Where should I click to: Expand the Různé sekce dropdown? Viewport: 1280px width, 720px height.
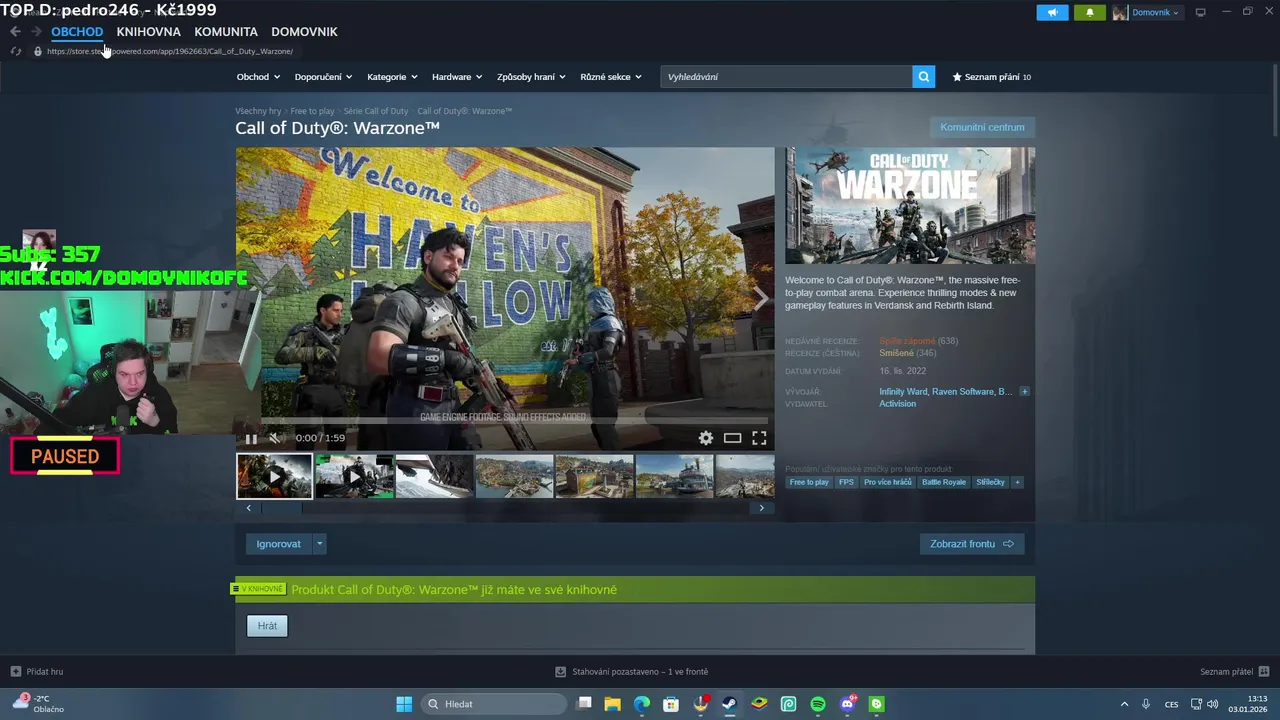pyautogui.click(x=611, y=77)
